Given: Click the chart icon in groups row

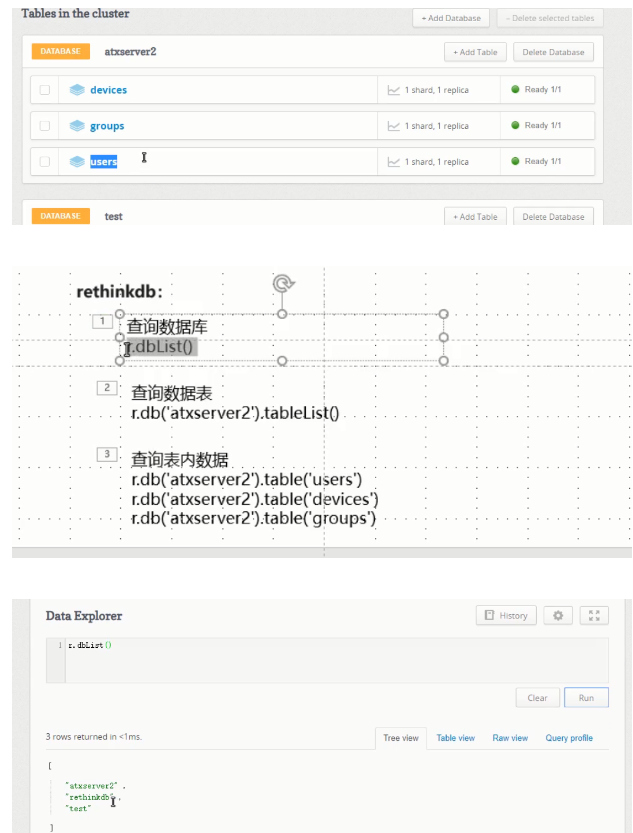Looking at the screenshot, I should coord(394,126).
